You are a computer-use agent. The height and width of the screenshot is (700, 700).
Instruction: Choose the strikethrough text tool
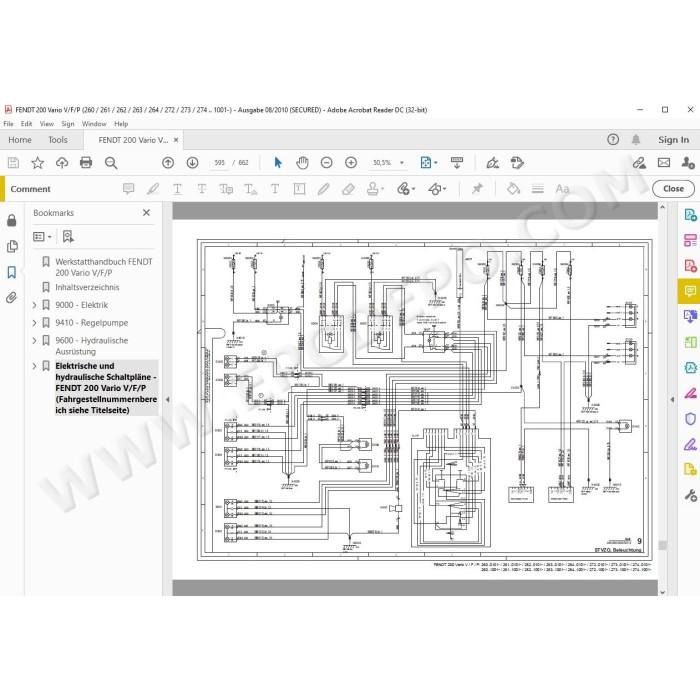pyautogui.click(x=202, y=189)
